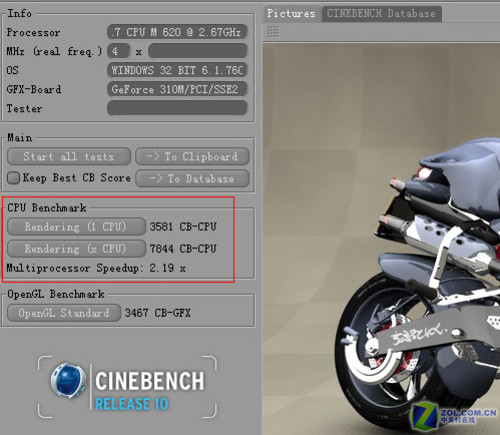Click the GFX-Board GeForce 310M field
500x435 pixels.
click(x=177, y=89)
